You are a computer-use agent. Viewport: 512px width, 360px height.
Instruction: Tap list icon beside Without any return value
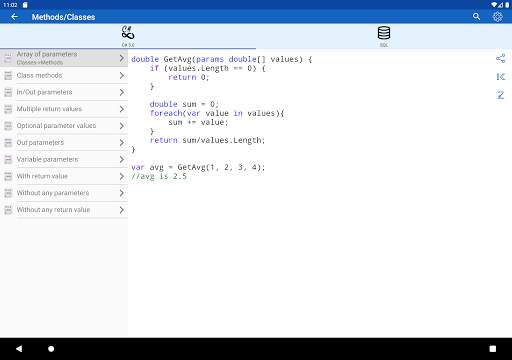coord(8,210)
